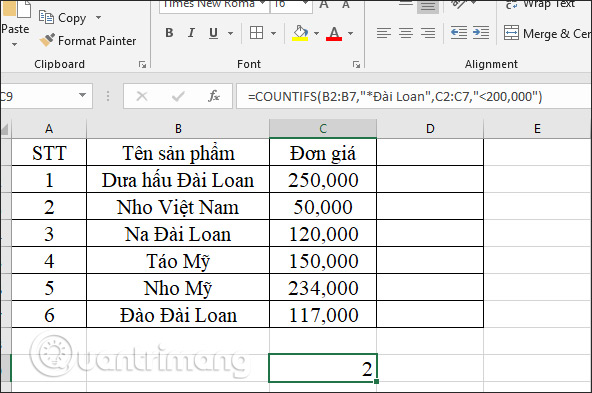Toggle Underline formatting

[x=213, y=33]
